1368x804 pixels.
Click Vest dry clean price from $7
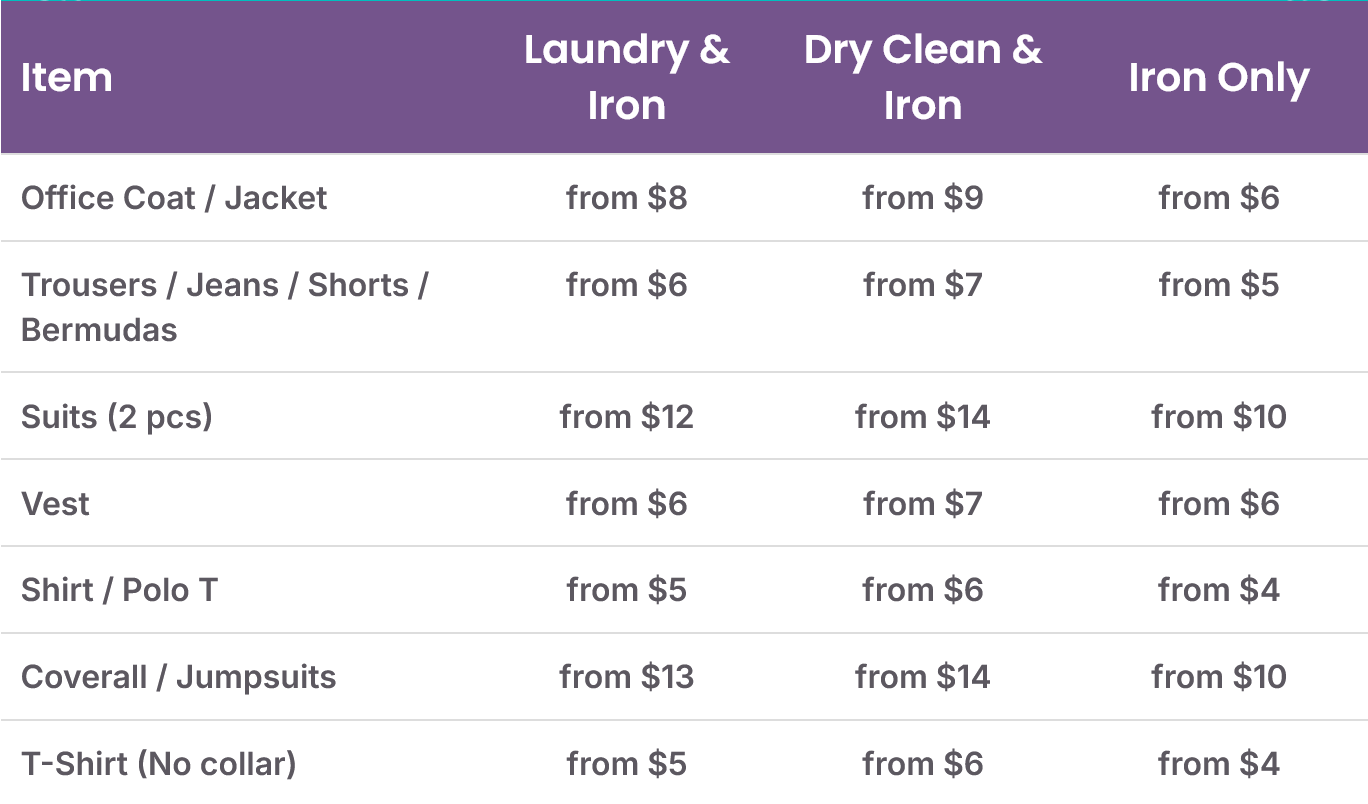(x=922, y=503)
